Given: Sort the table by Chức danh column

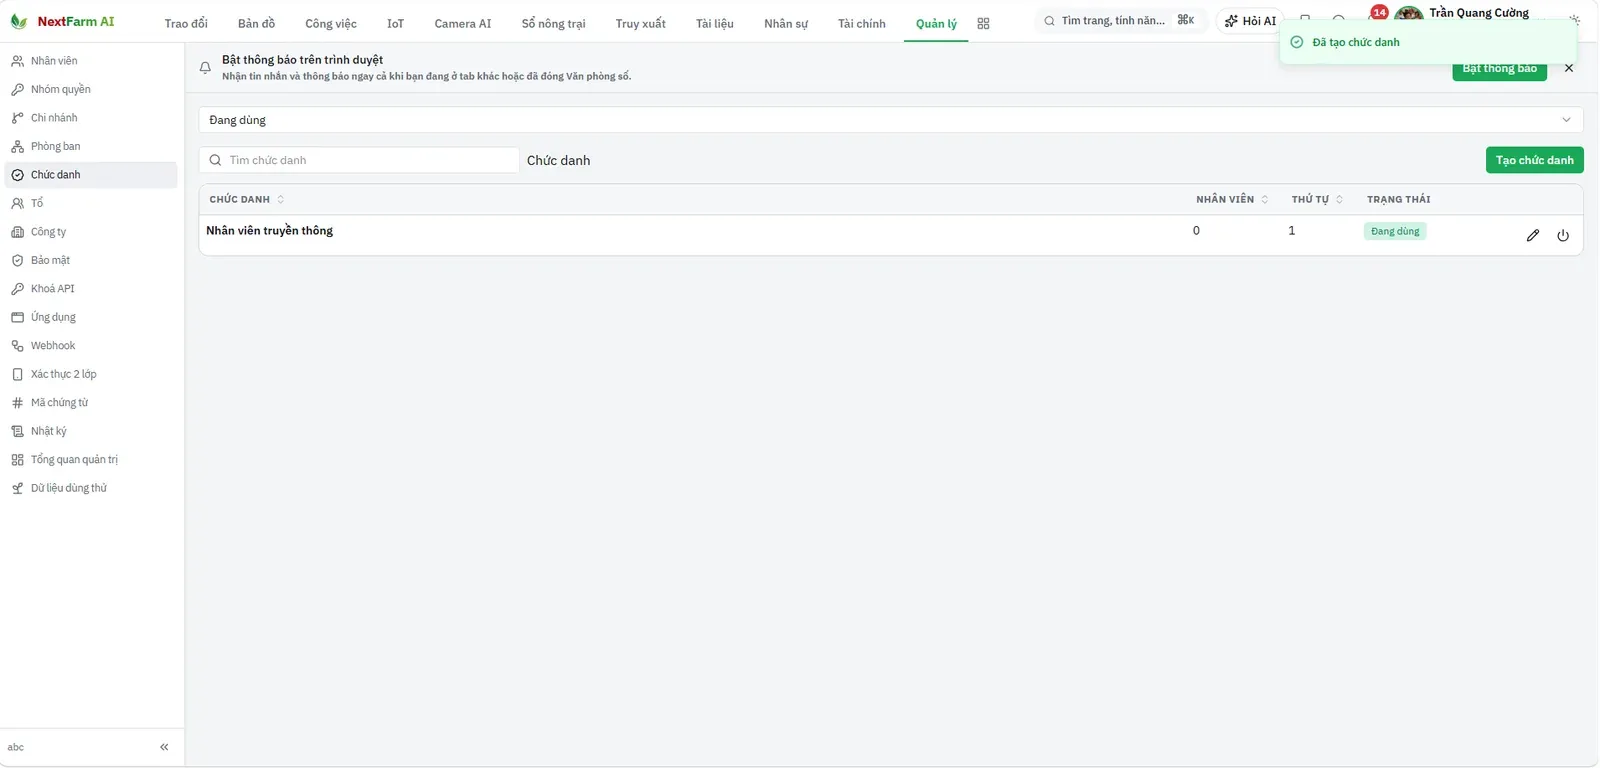Looking at the screenshot, I should pos(246,199).
